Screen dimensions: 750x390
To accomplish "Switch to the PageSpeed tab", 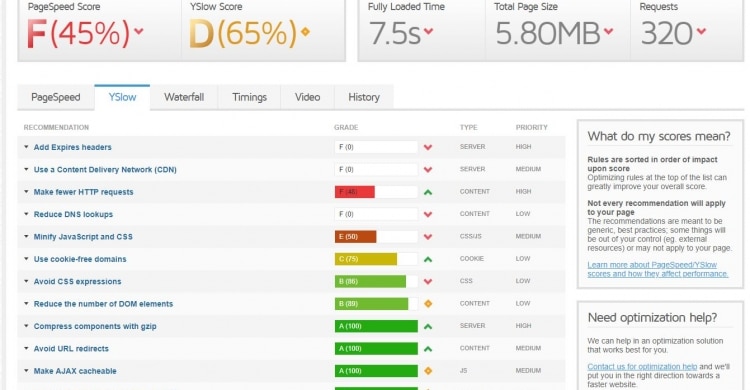I will pos(55,97).
